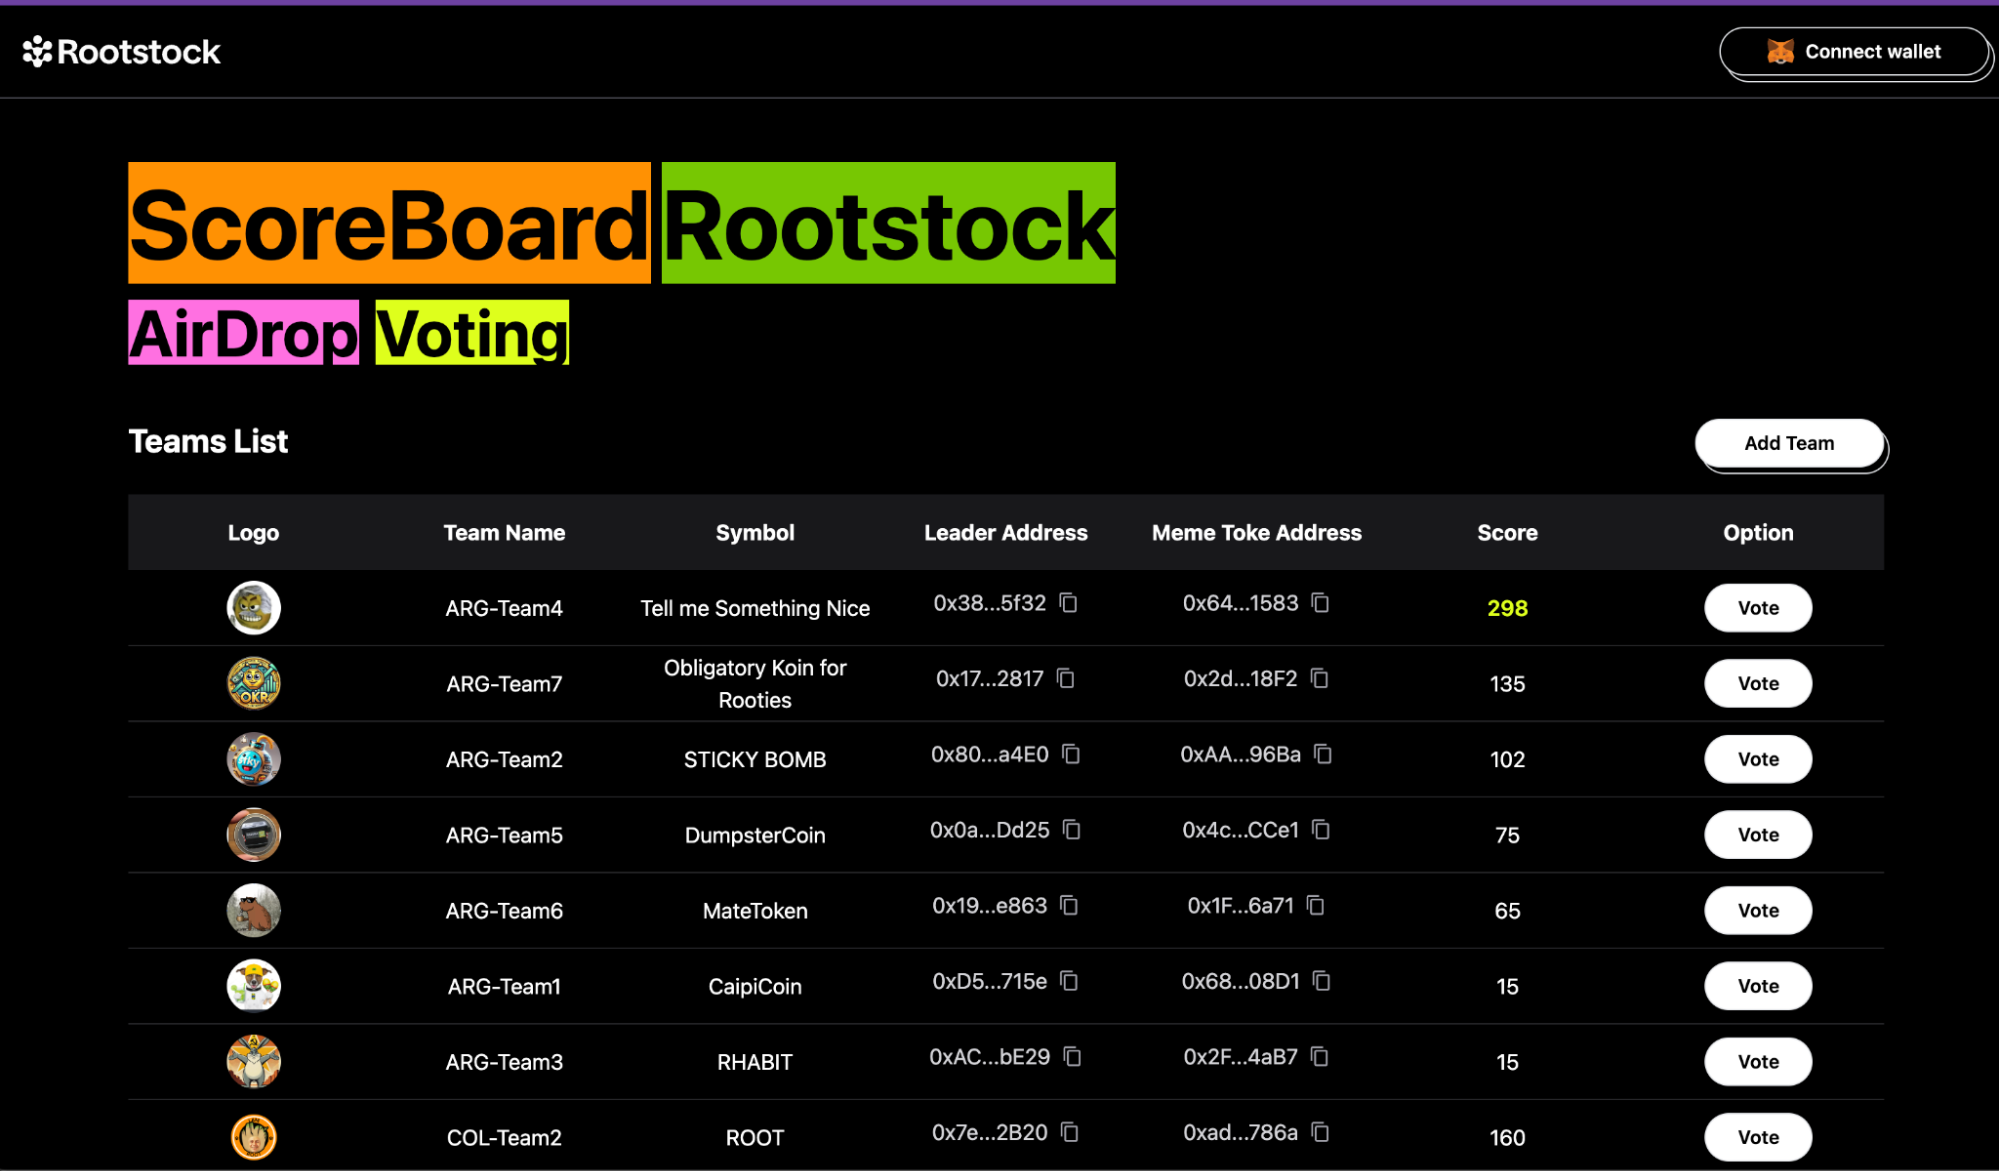Click the ARG-Team7 OKR logo thumbnail
The image size is (1999, 1172).
253,684
